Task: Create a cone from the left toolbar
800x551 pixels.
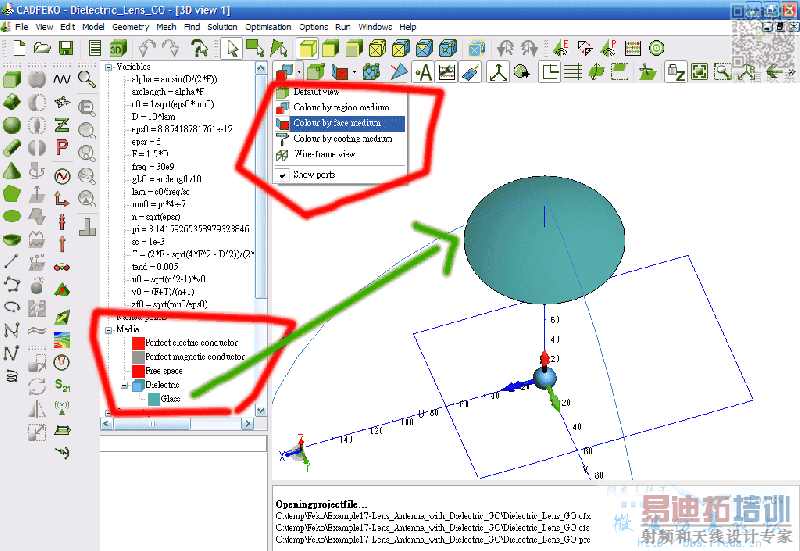Action: tap(12, 170)
